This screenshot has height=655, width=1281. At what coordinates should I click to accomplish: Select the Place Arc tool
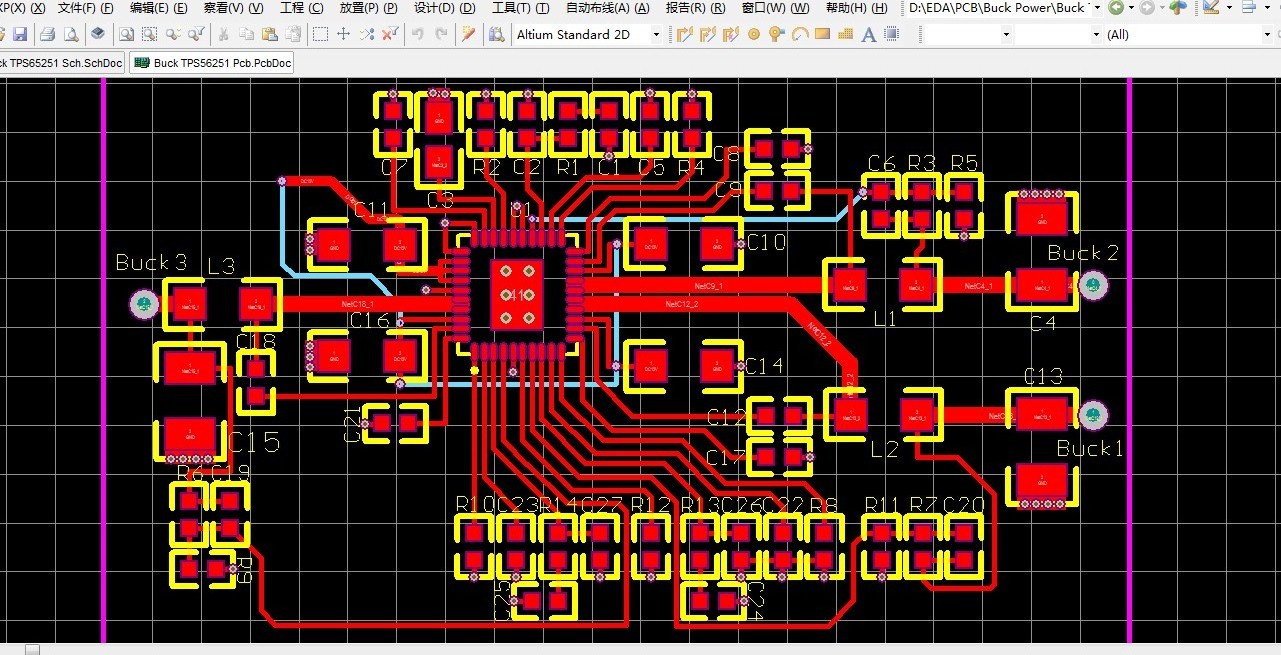pyautogui.click(x=800, y=34)
